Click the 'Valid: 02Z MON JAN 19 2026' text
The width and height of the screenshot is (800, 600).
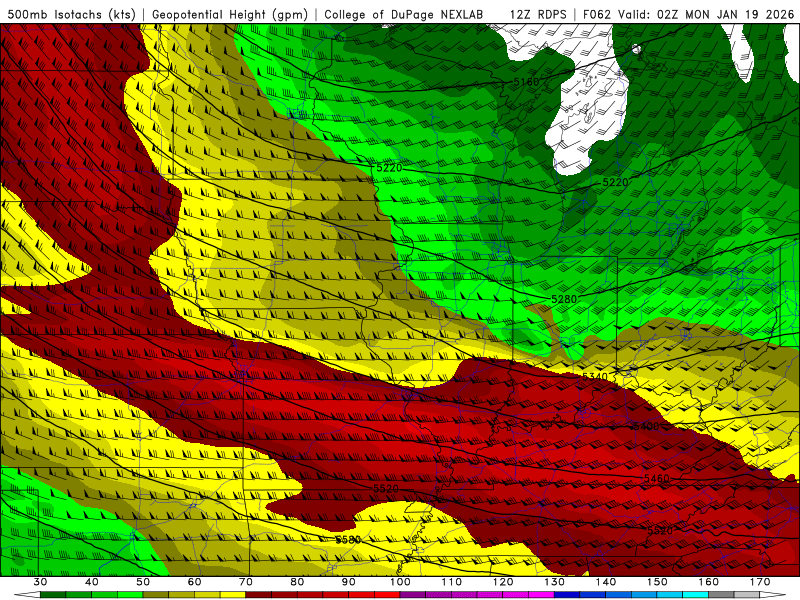tap(706, 15)
